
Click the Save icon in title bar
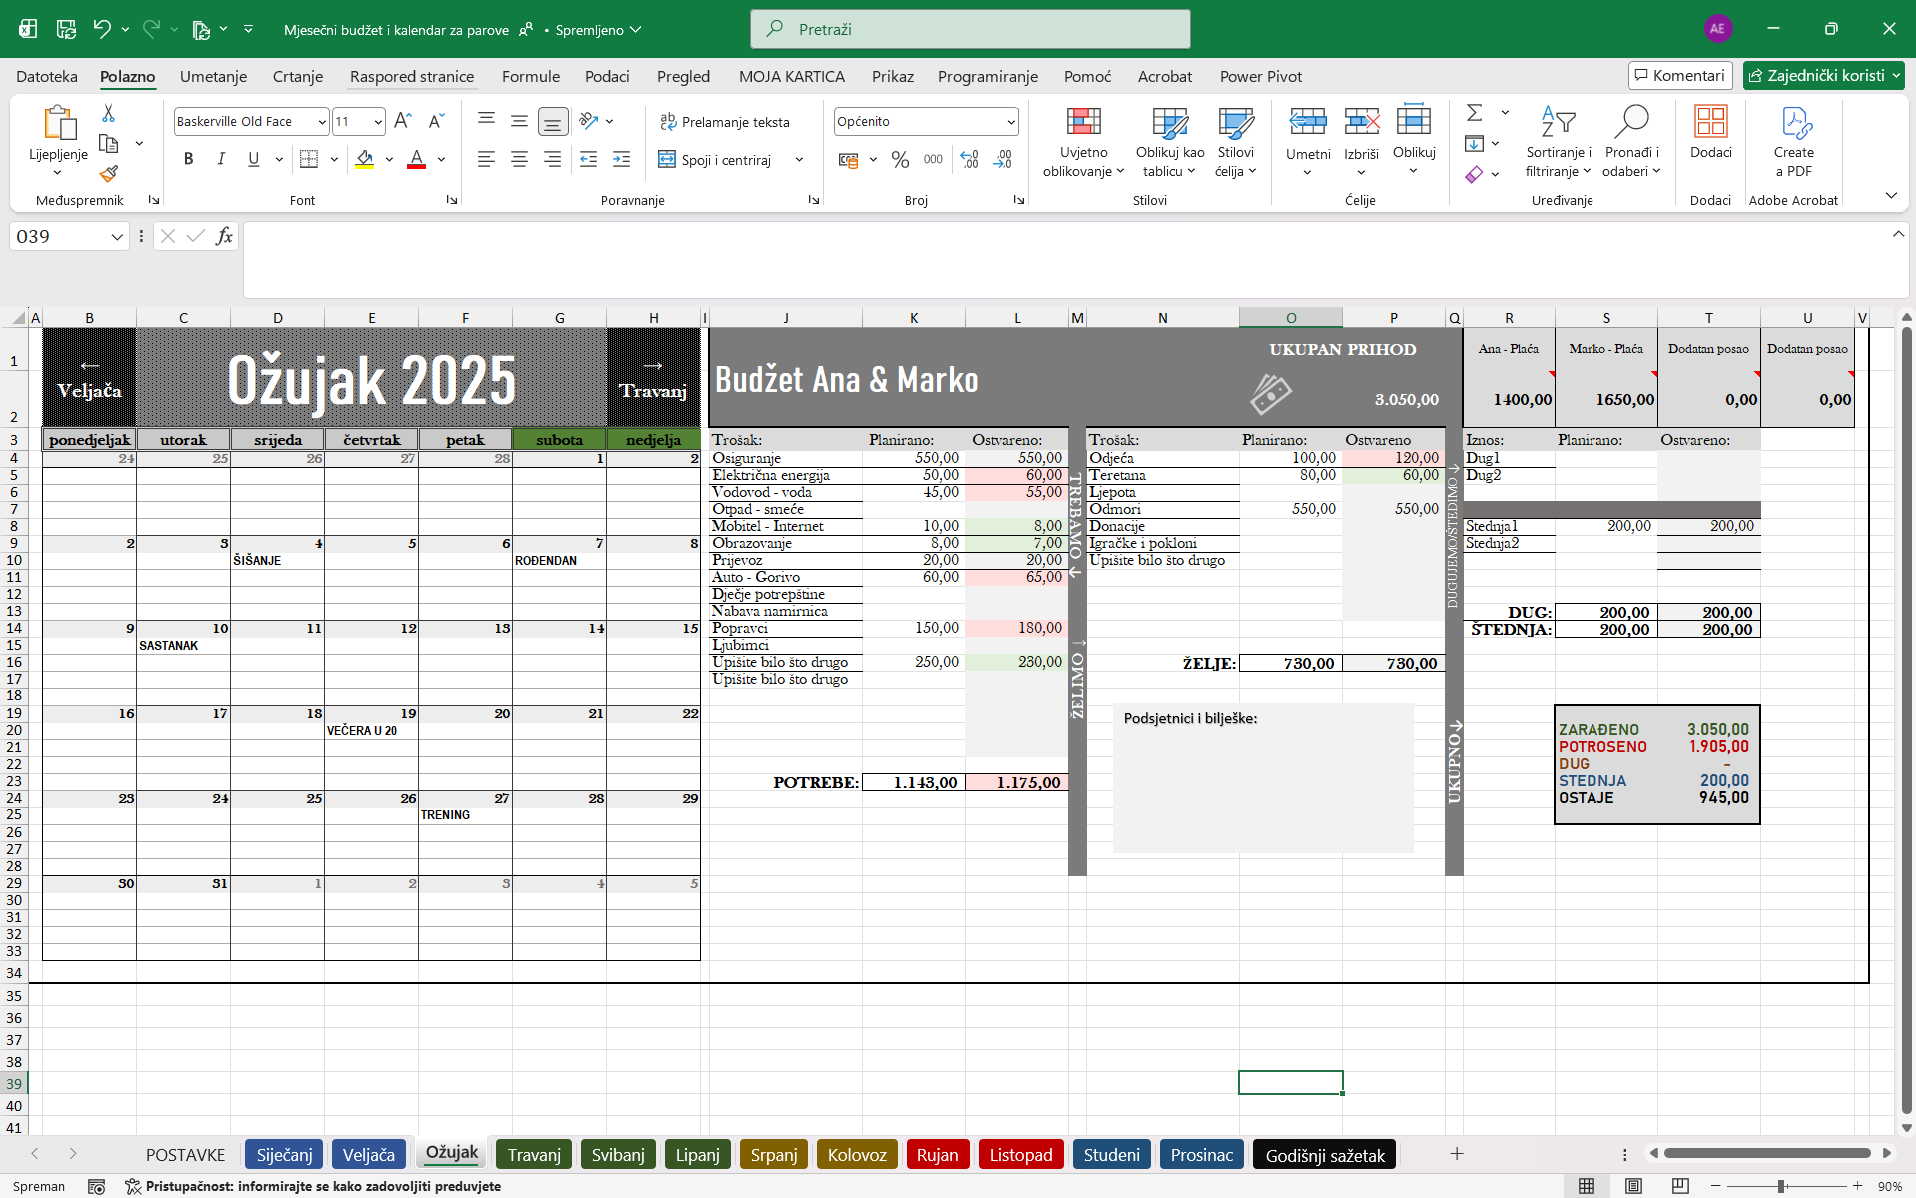point(66,29)
